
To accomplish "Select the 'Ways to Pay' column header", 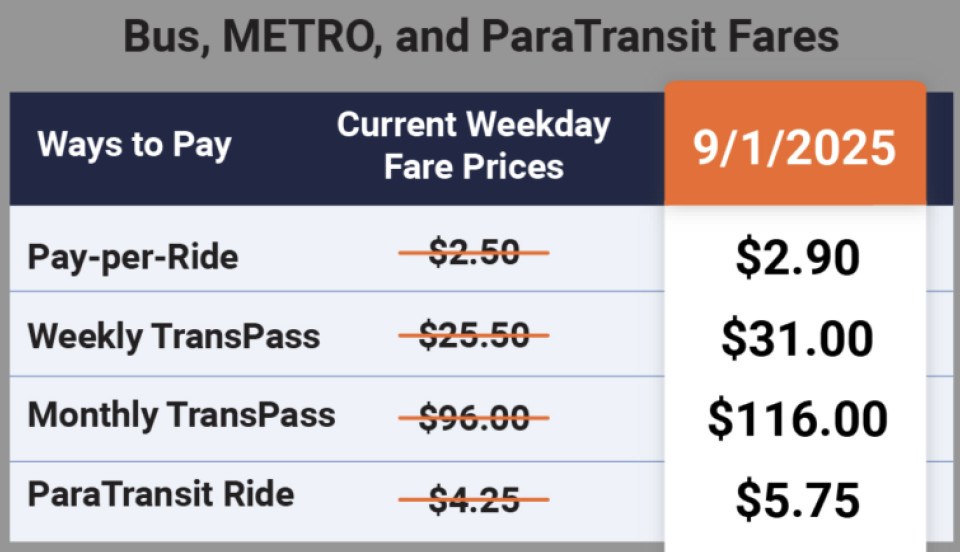I will [134, 145].
